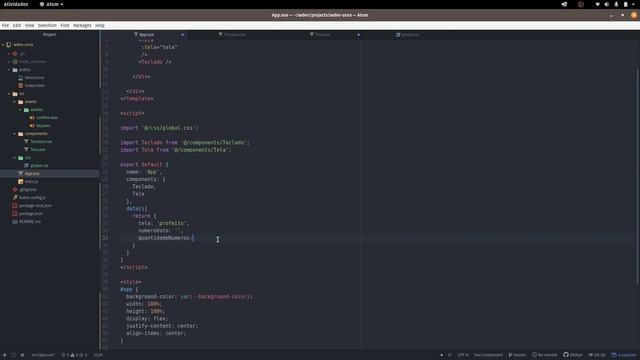Collapse the public folder
Viewport: 640px width, 360px height.
point(9,70)
